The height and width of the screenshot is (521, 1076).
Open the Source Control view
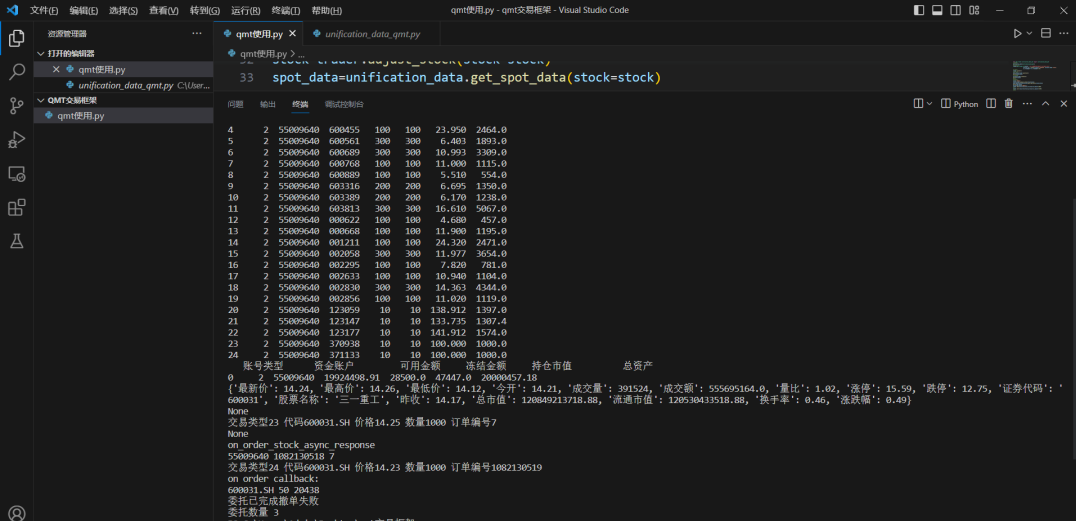tap(16, 106)
